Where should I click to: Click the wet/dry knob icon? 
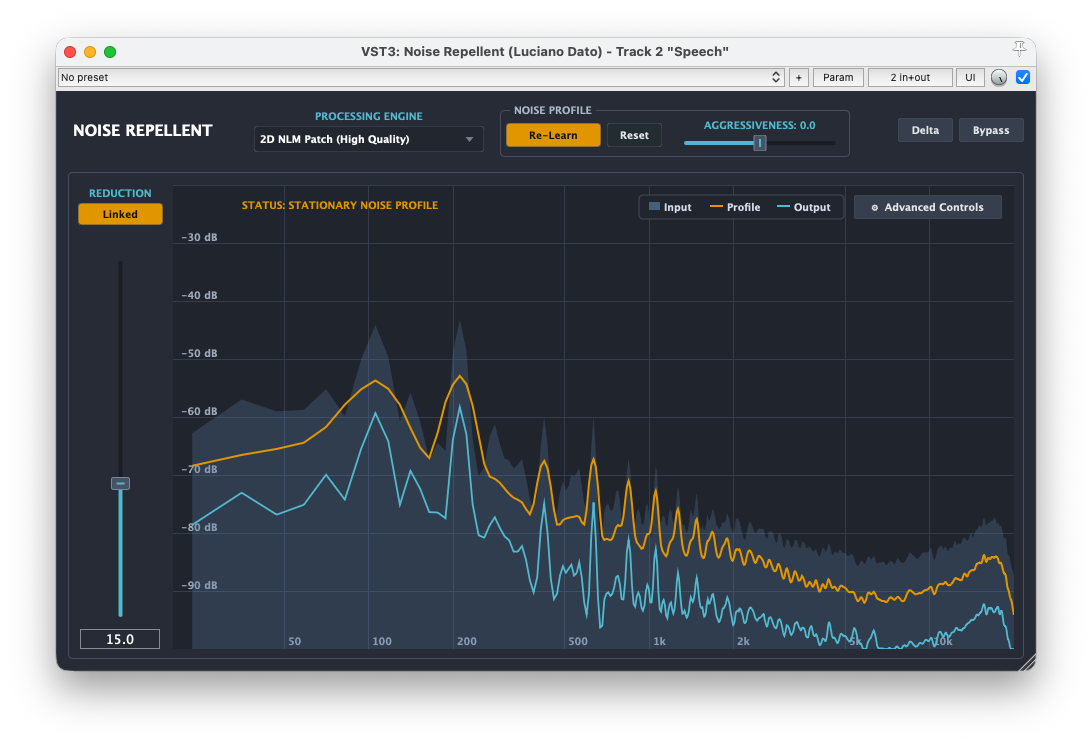pyautogui.click(x=999, y=78)
